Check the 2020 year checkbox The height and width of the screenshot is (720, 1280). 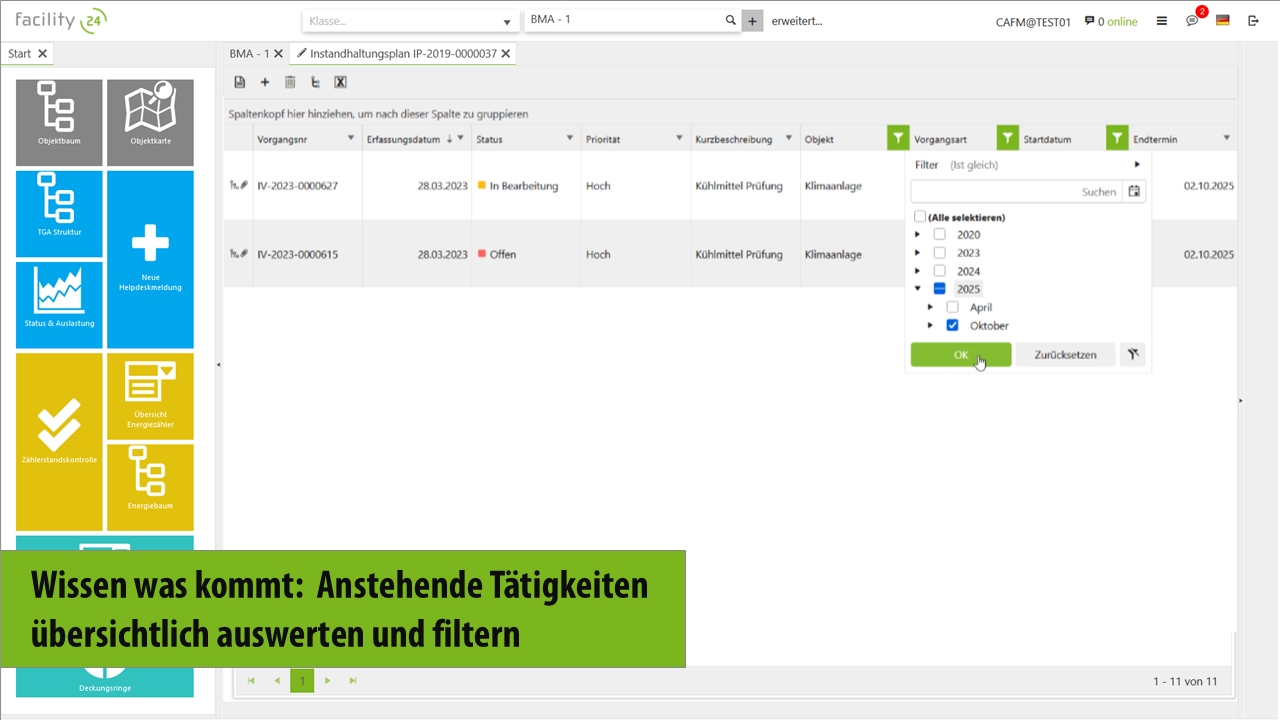click(x=939, y=235)
